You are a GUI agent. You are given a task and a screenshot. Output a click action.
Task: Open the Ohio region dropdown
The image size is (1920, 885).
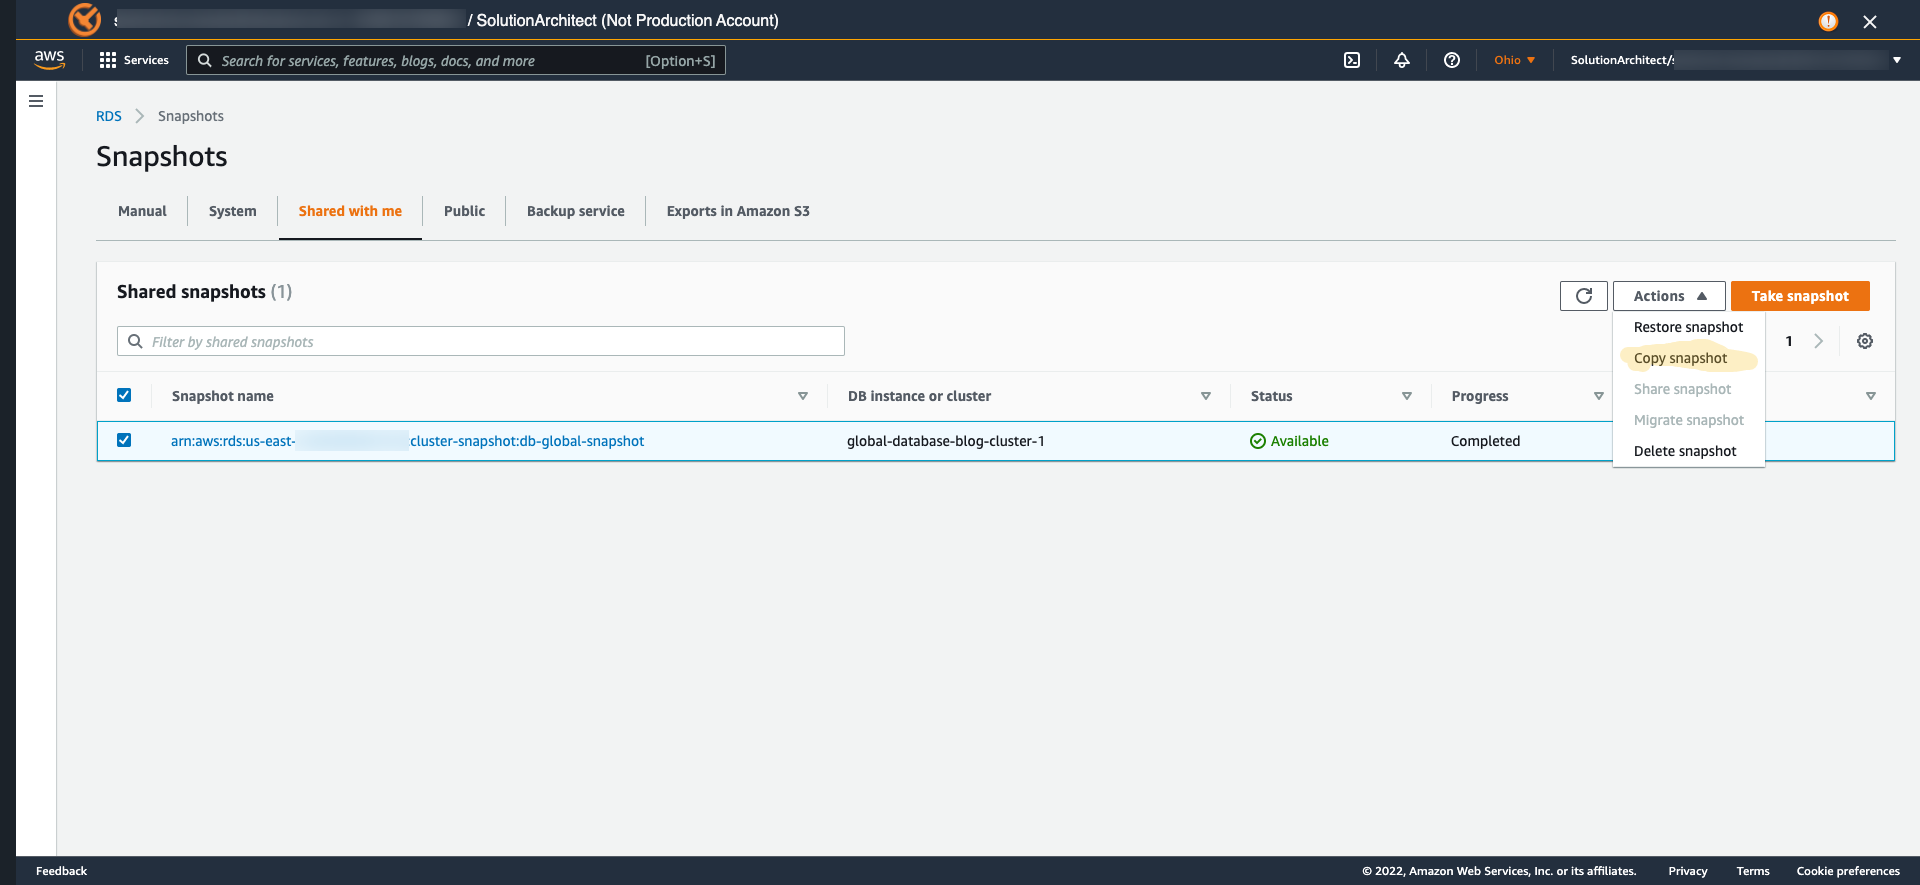coord(1514,60)
